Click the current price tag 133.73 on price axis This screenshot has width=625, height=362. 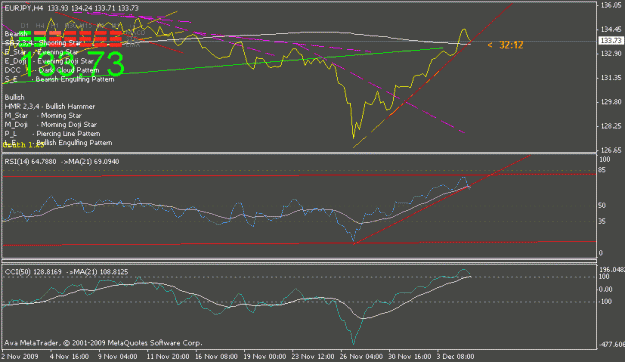[x=611, y=41]
